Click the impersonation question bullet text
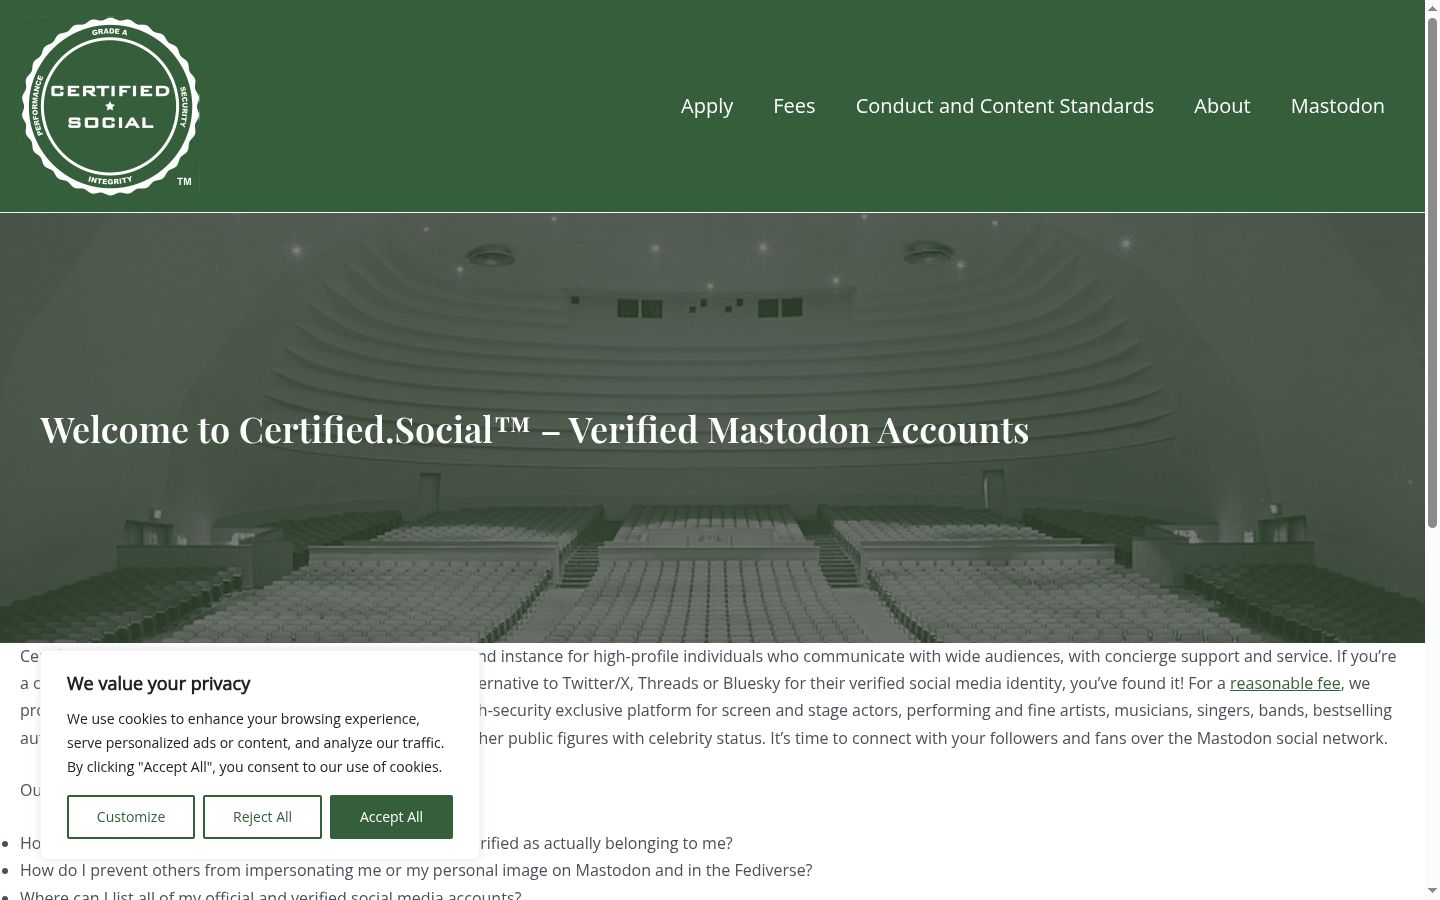1440x900 pixels. [x=416, y=870]
